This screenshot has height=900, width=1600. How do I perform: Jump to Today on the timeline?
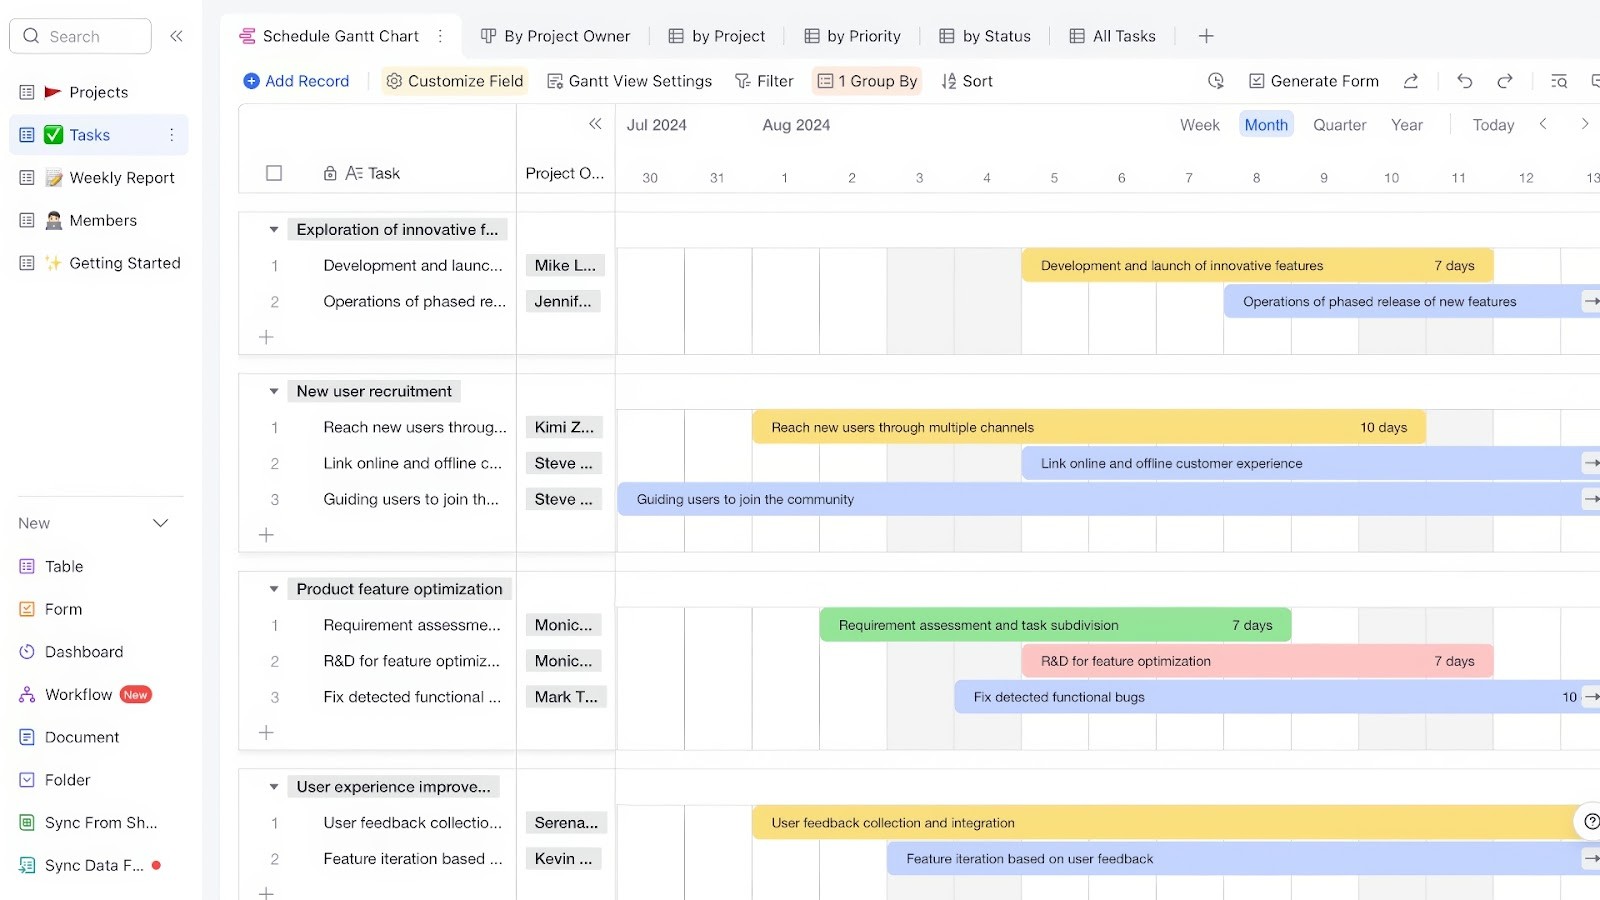1492,124
